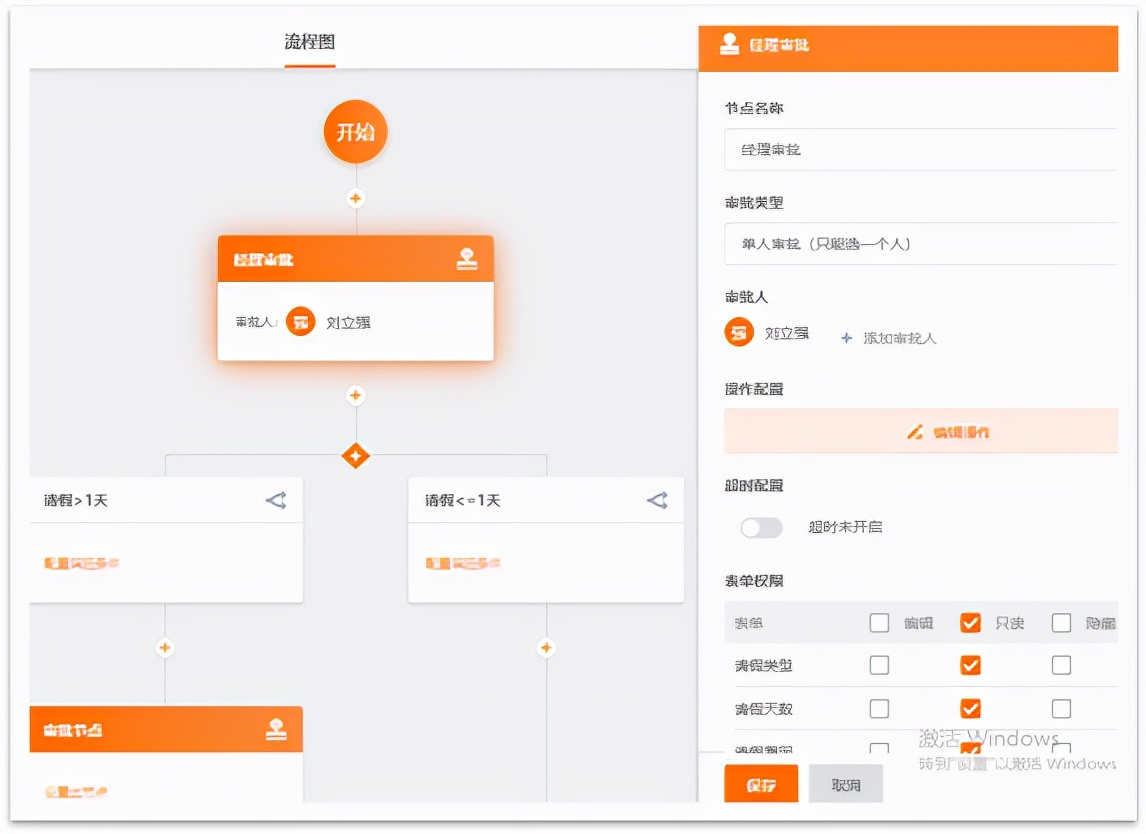Click branch icon on 请假<=1天 card
This screenshot has width=1146, height=834.
coord(658,501)
